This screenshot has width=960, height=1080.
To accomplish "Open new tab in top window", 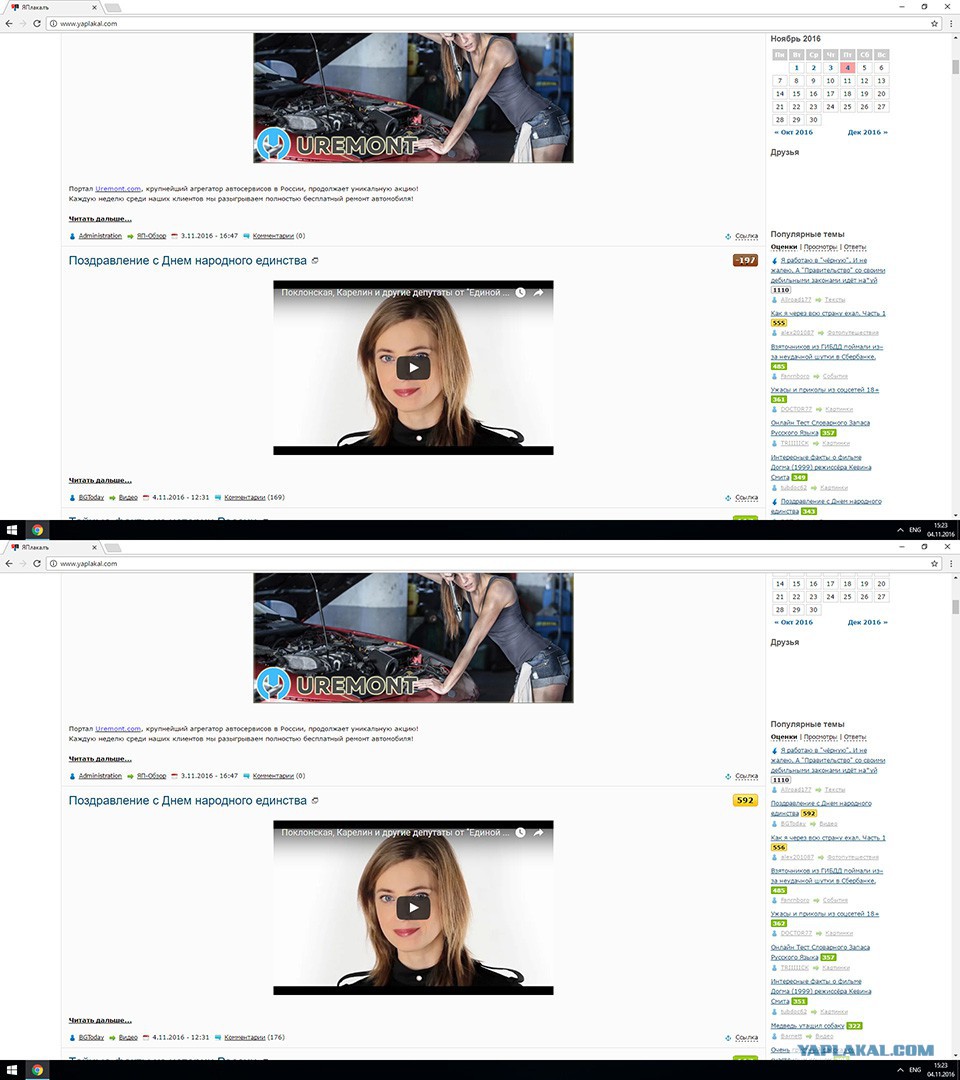I will [113, 8].
